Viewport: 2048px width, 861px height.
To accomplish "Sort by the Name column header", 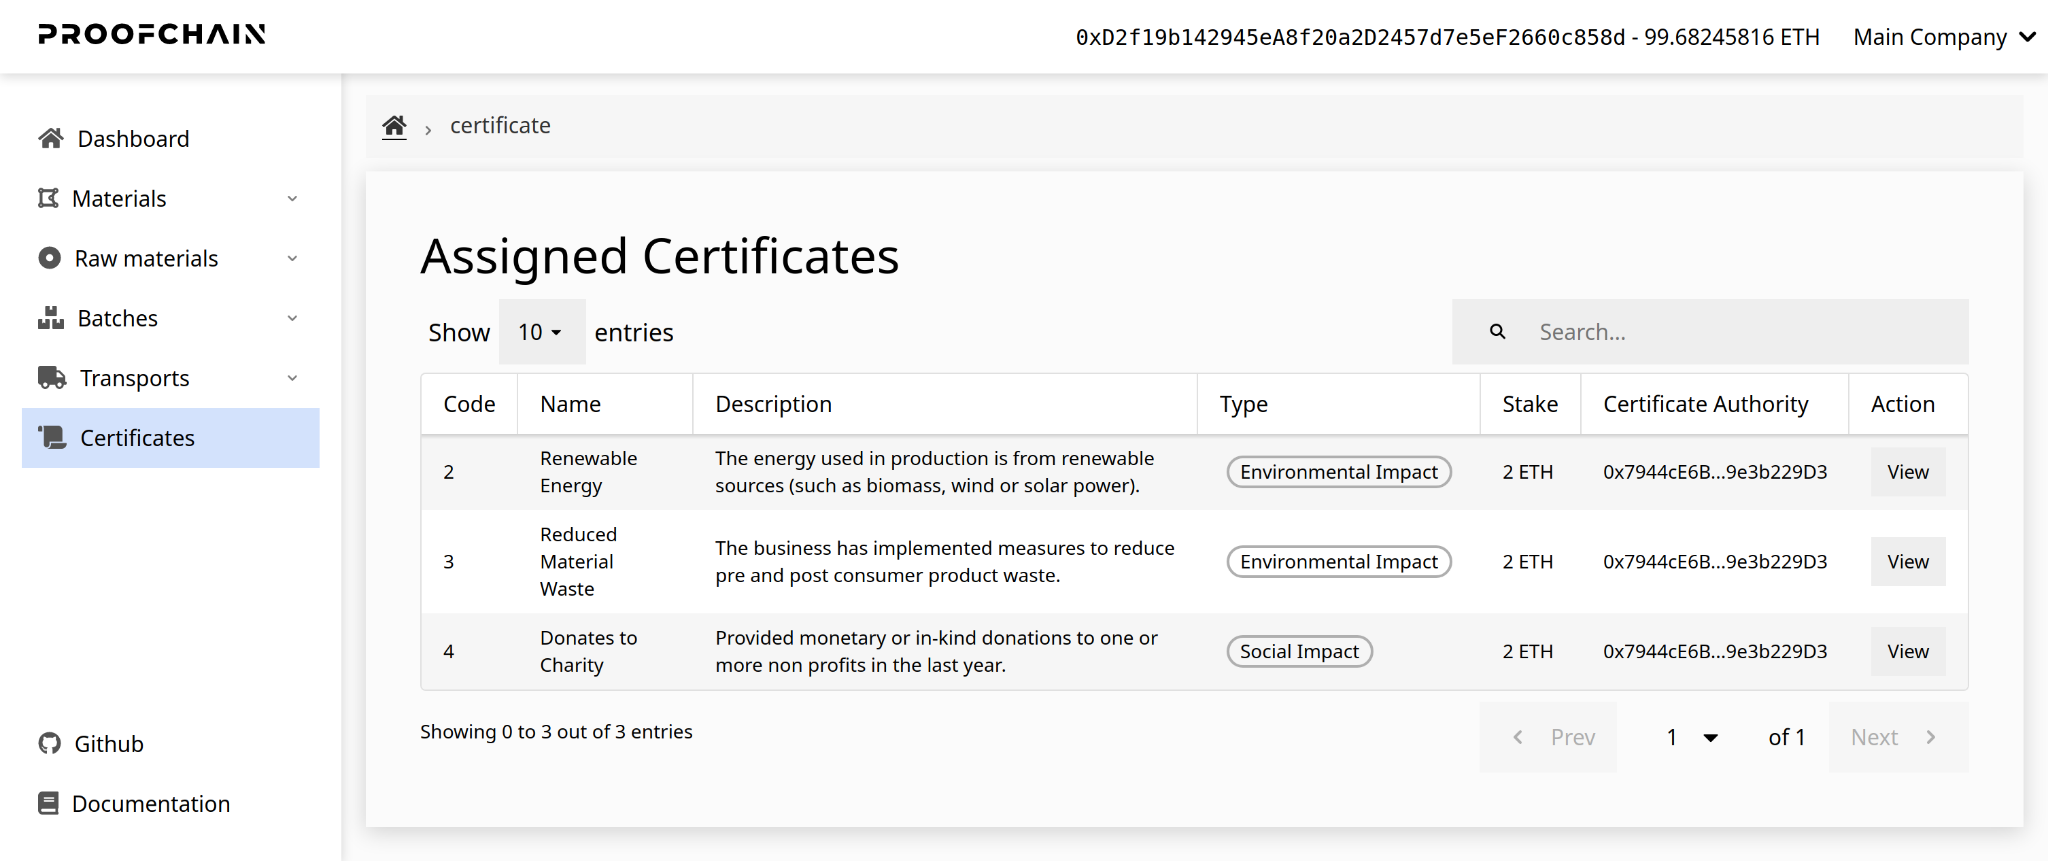I will 605,404.
